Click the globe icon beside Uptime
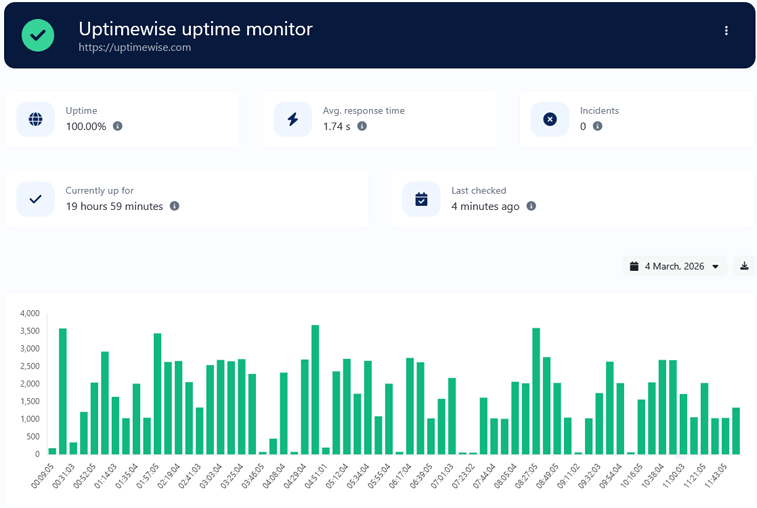Screen dimensions: 757x508 click(x=36, y=119)
